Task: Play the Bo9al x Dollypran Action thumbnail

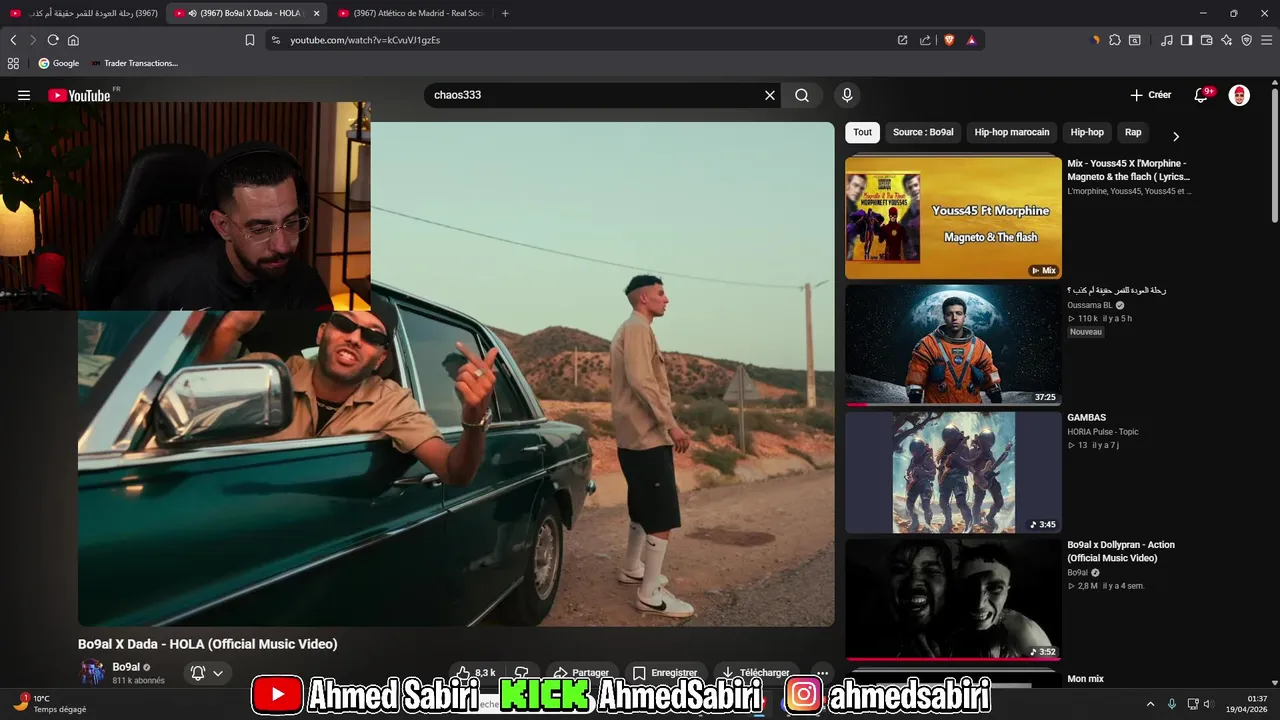Action: click(953, 599)
